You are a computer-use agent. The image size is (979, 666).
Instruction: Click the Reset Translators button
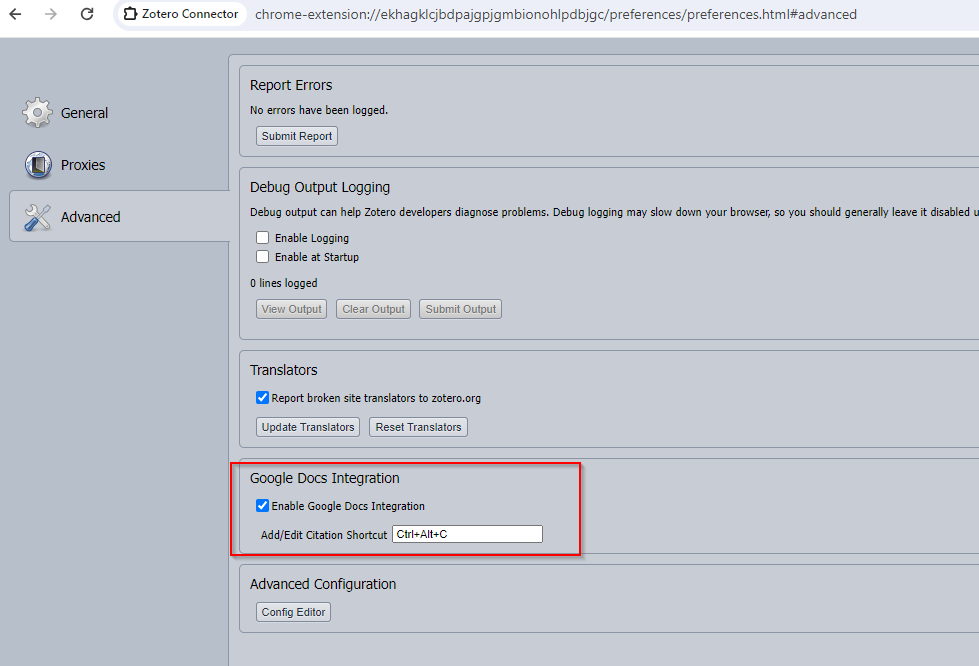tap(418, 427)
